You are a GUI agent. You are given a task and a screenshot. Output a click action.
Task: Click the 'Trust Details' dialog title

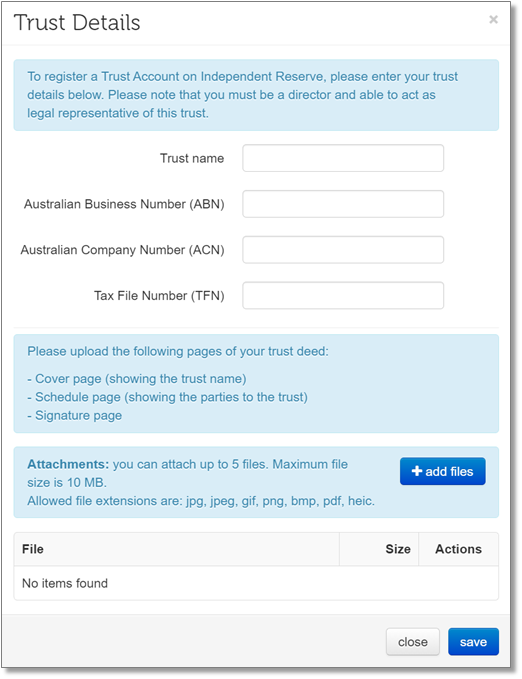coord(77,23)
